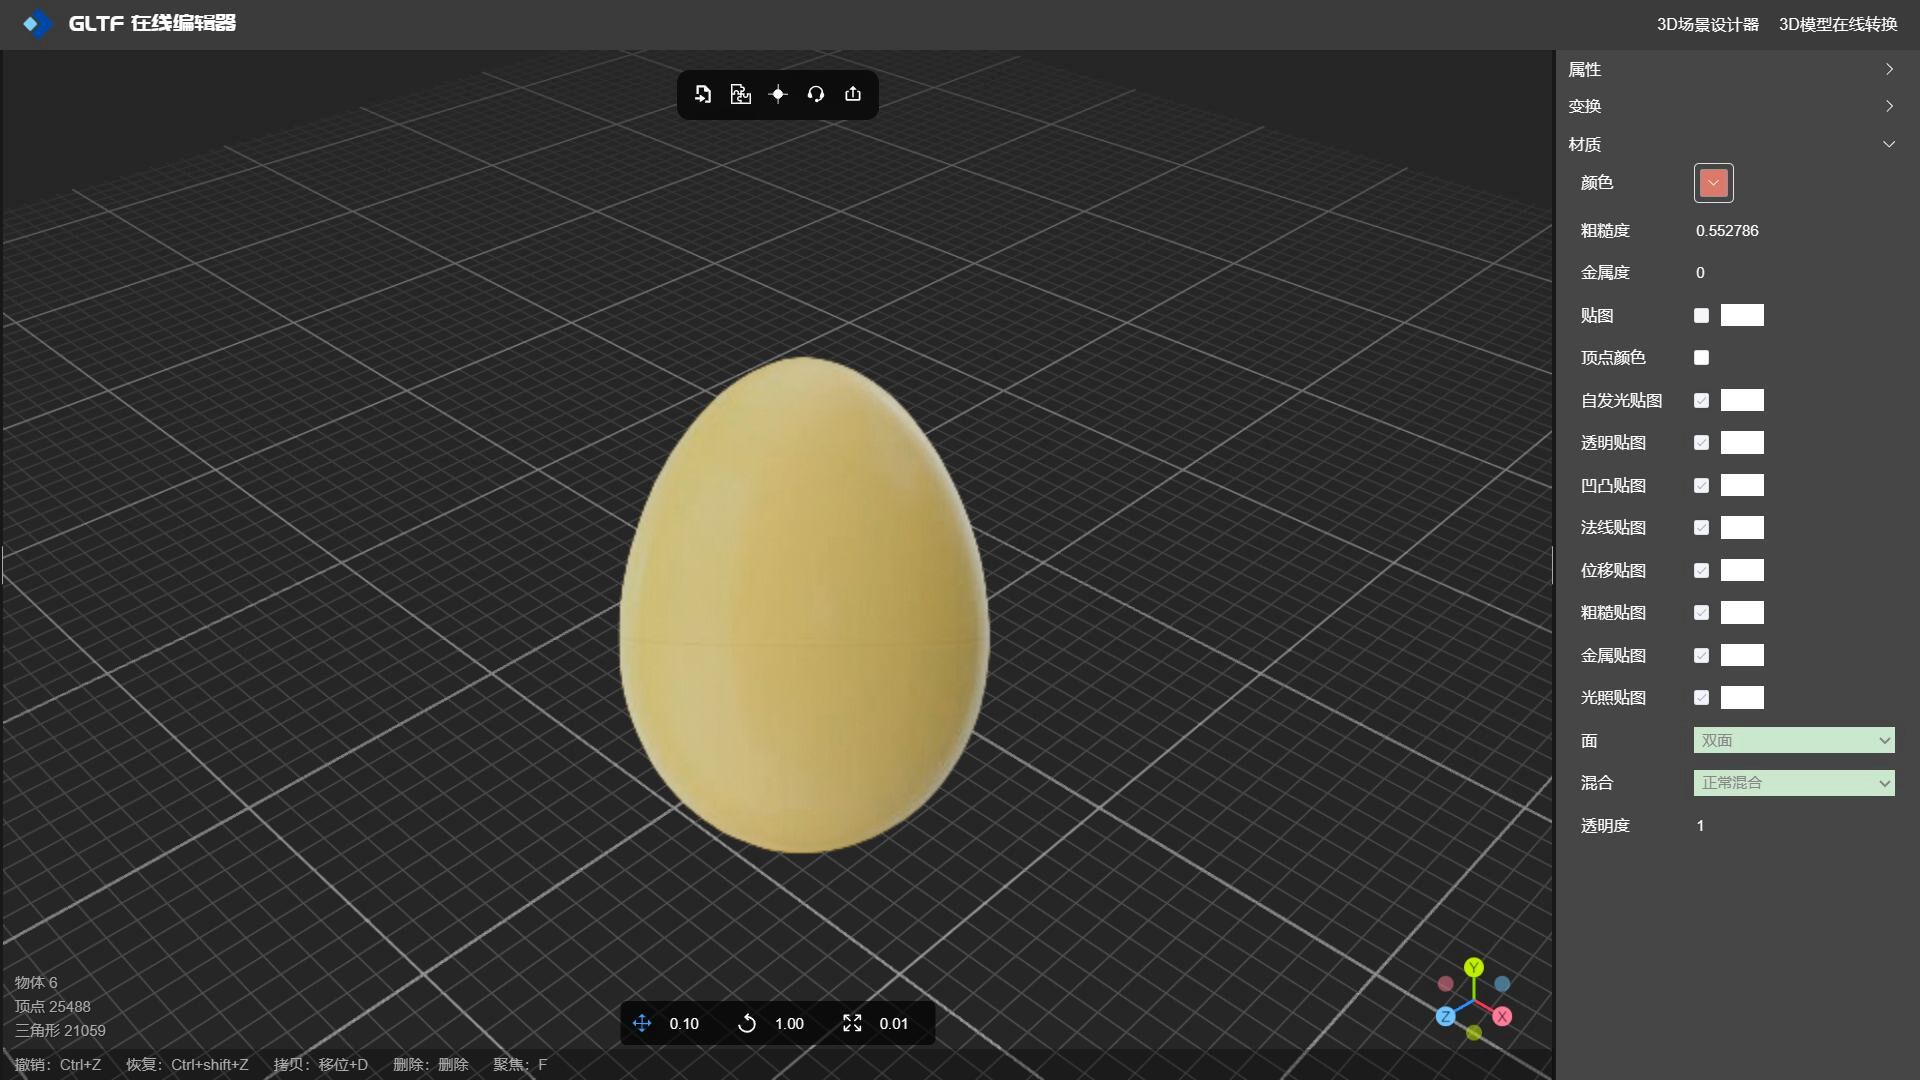Viewport: 1920px width, 1080px height.
Task: Open the 混合 dropdown showing 正常混合
Action: tap(1794, 783)
